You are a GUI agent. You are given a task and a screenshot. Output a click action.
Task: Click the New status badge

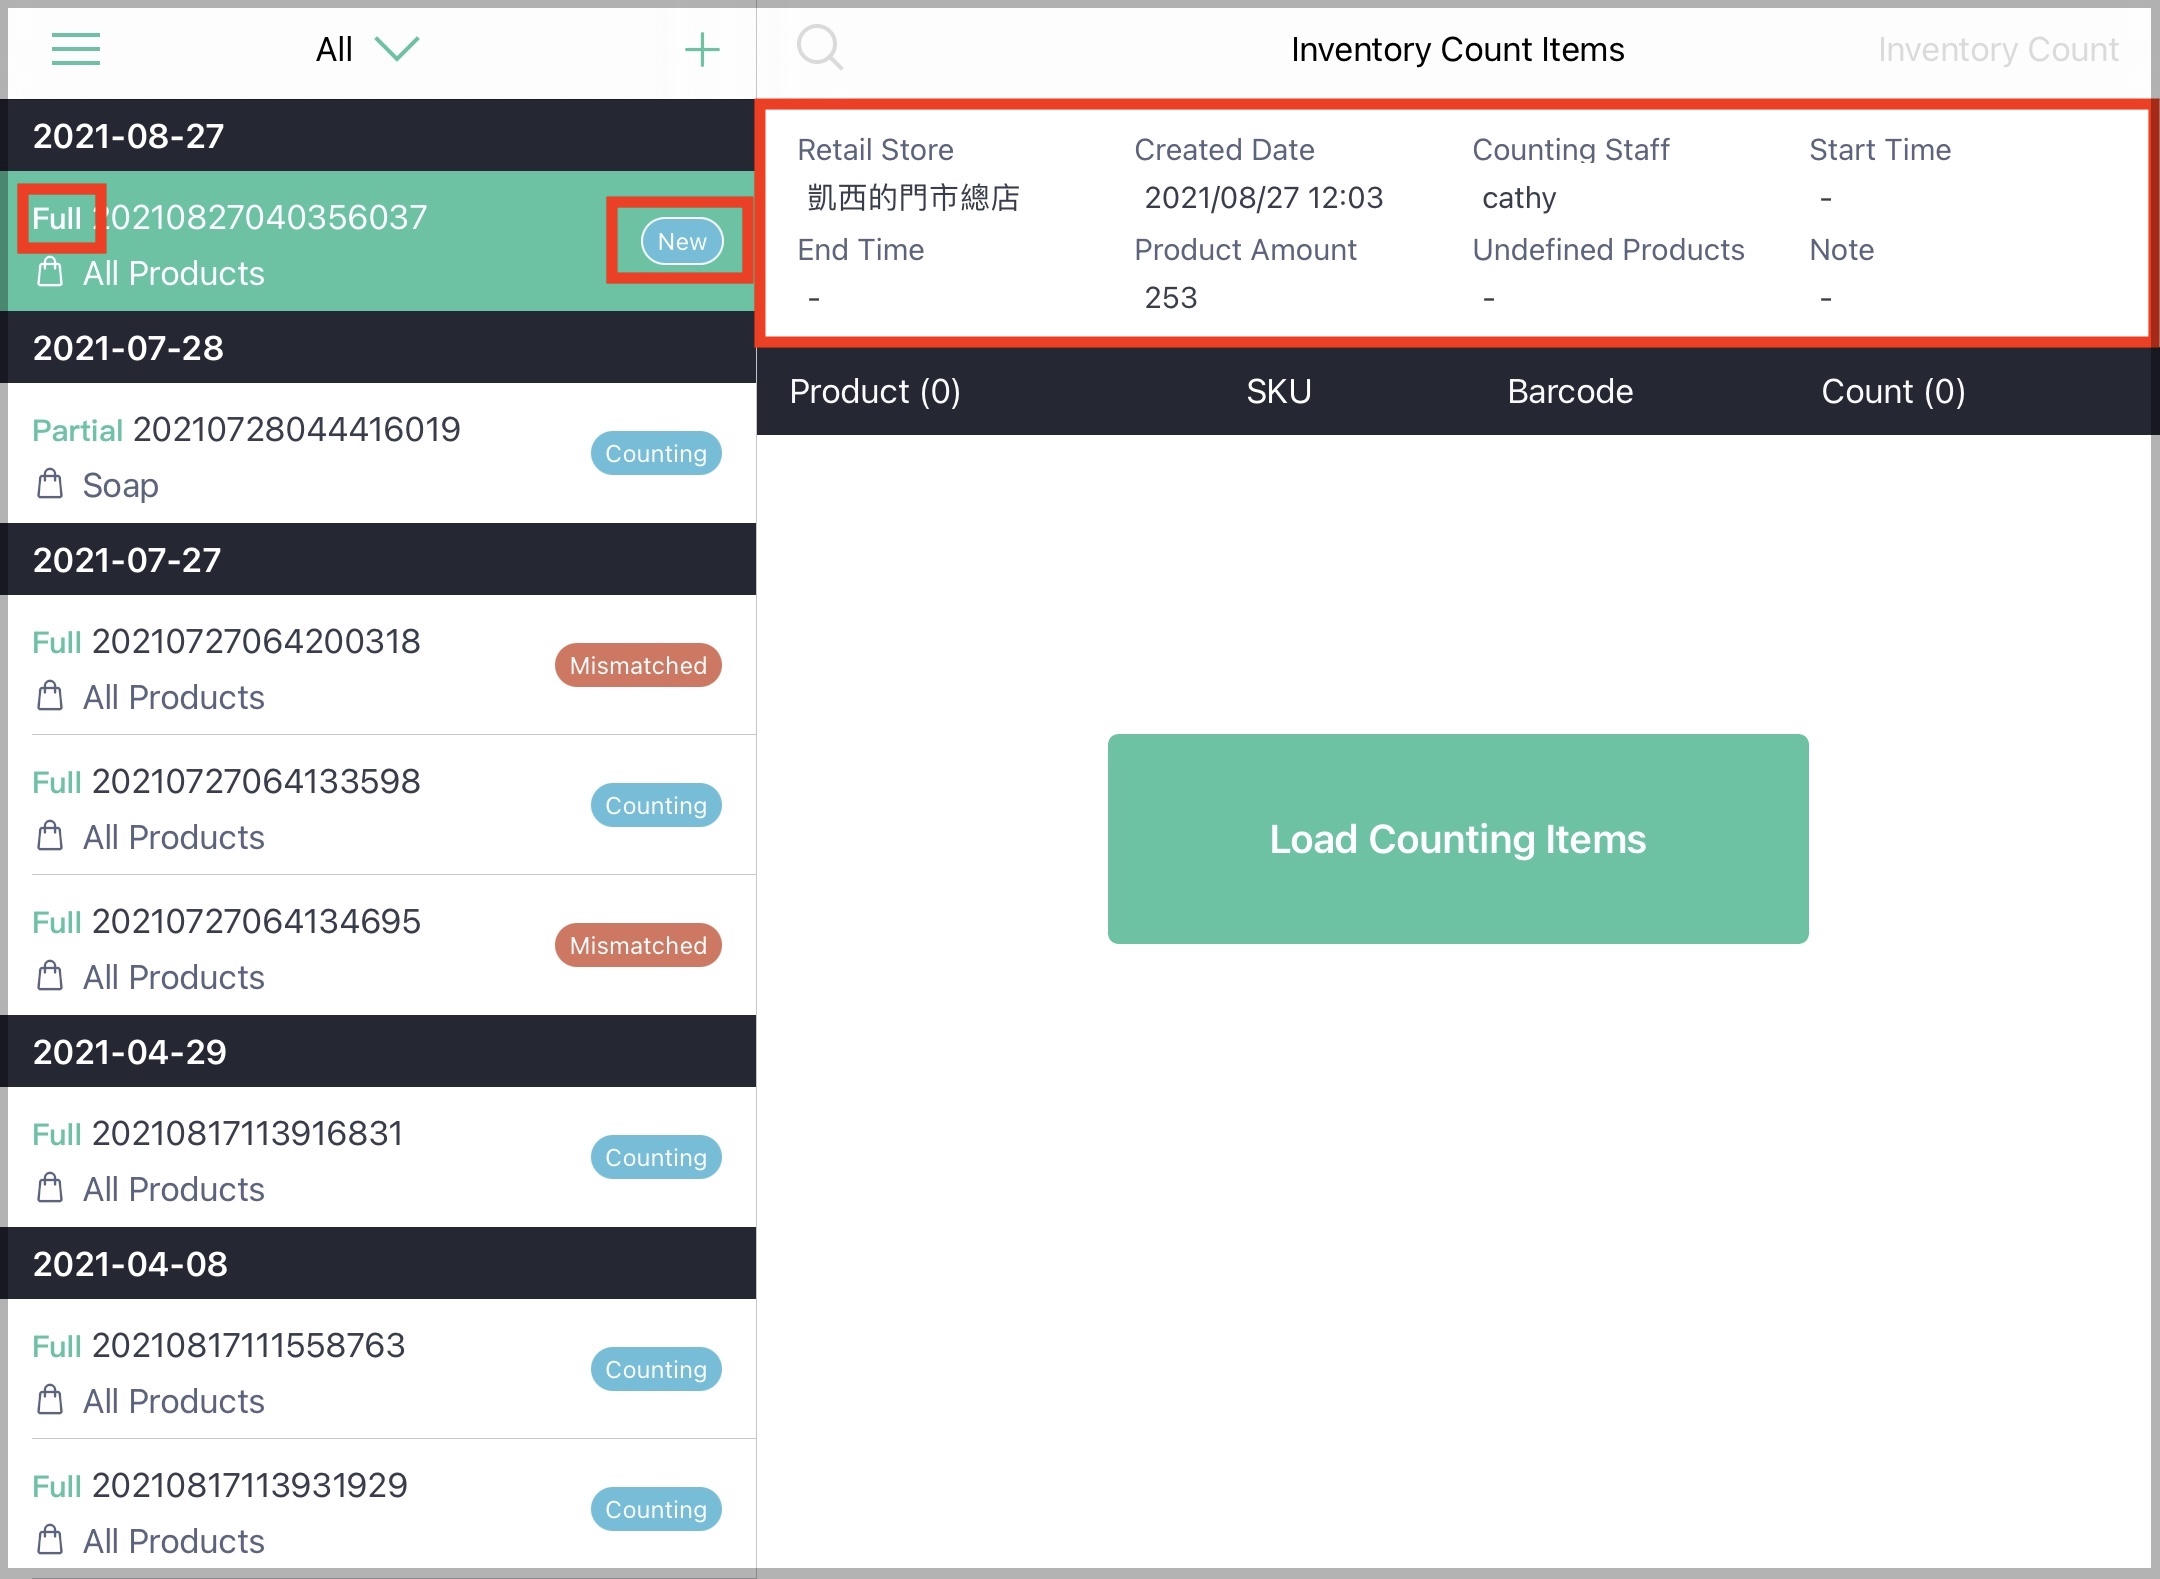(682, 241)
